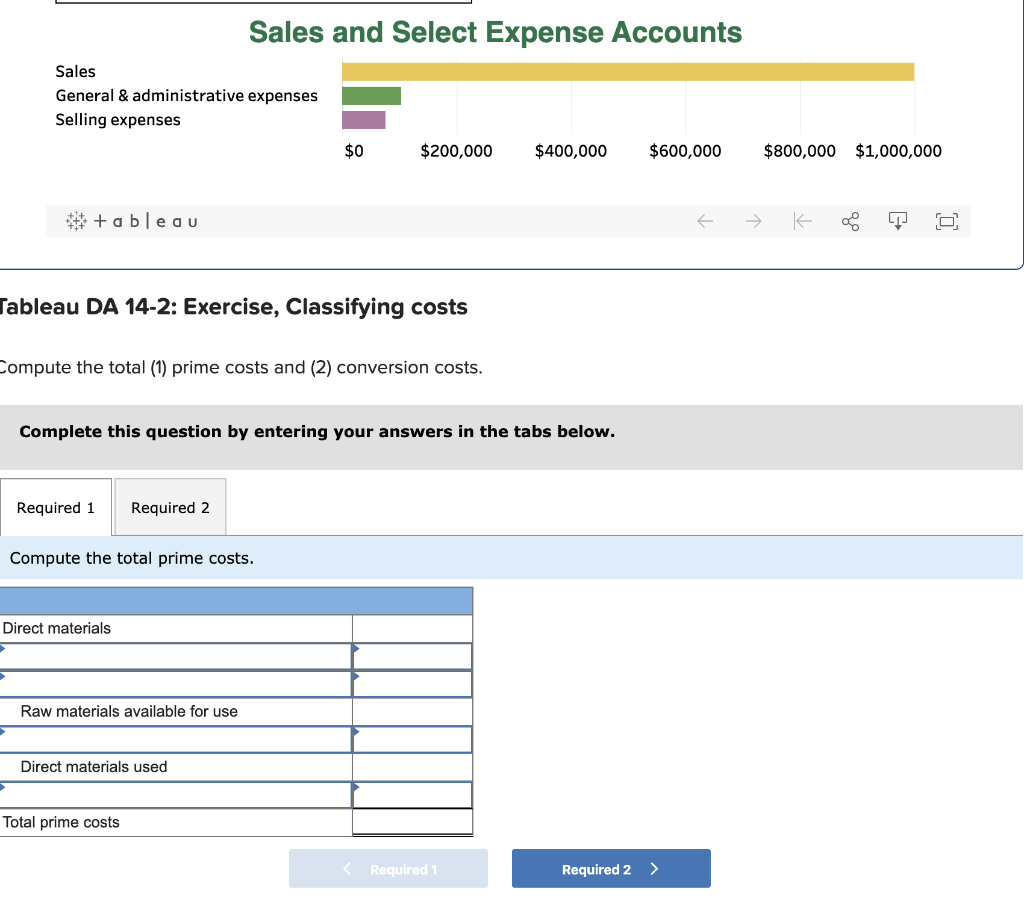
Task: Click General & administrative expenses label
Action: pyautogui.click(x=186, y=95)
